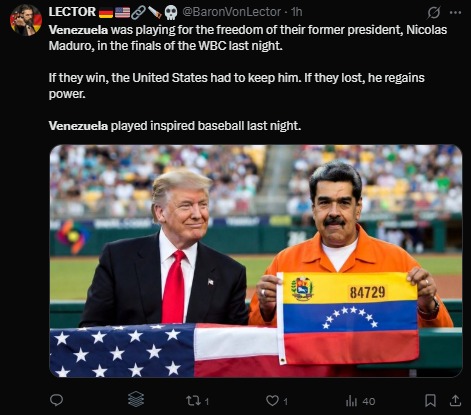View post analytics bar chart icon
The height and width of the screenshot is (415, 471).
coord(351,401)
